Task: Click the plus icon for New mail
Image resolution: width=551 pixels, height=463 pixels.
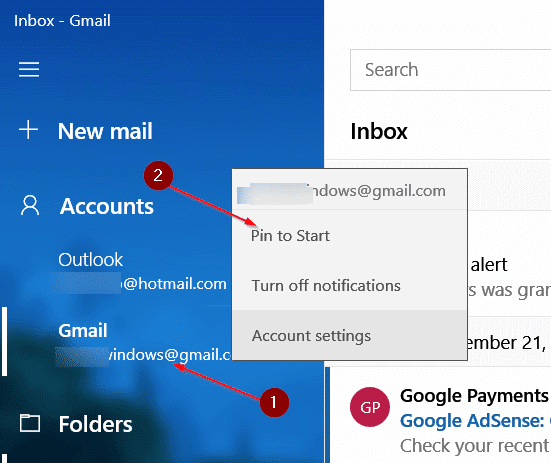Action: click(x=28, y=130)
